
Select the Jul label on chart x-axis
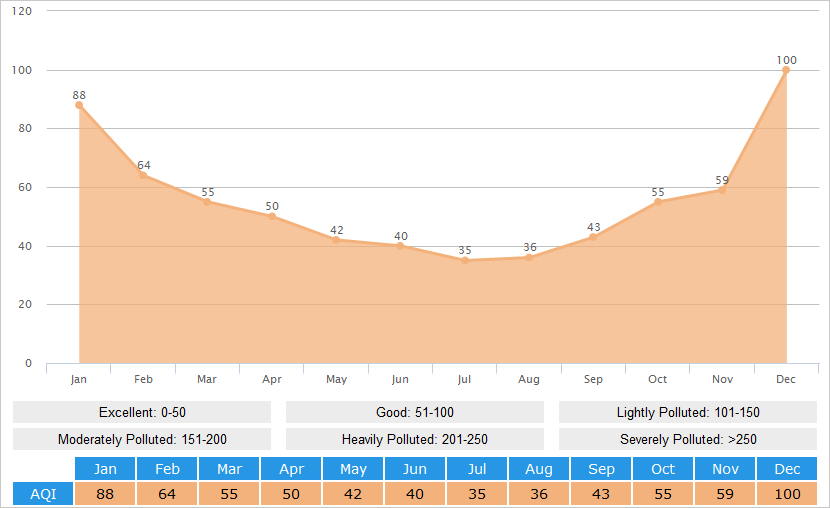464,379
